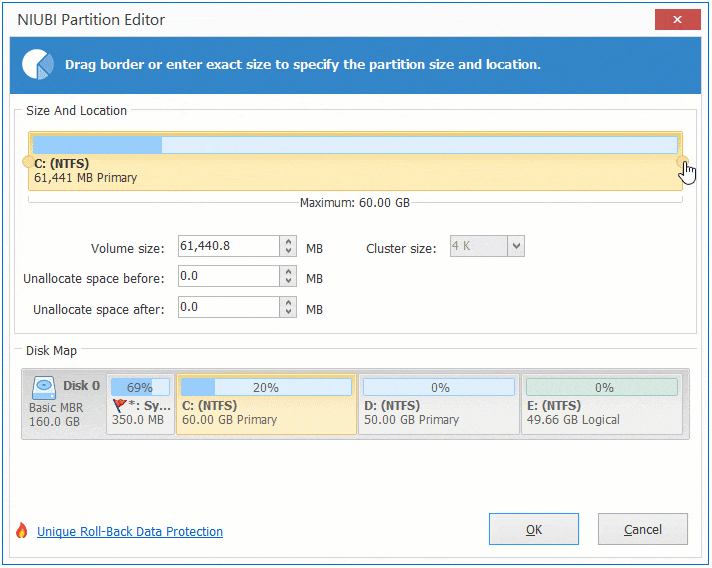Close the NIUBI Partition Editor dialog
Image resolution: width=712 pixels, height=568 pixels.
pos(676,20)
